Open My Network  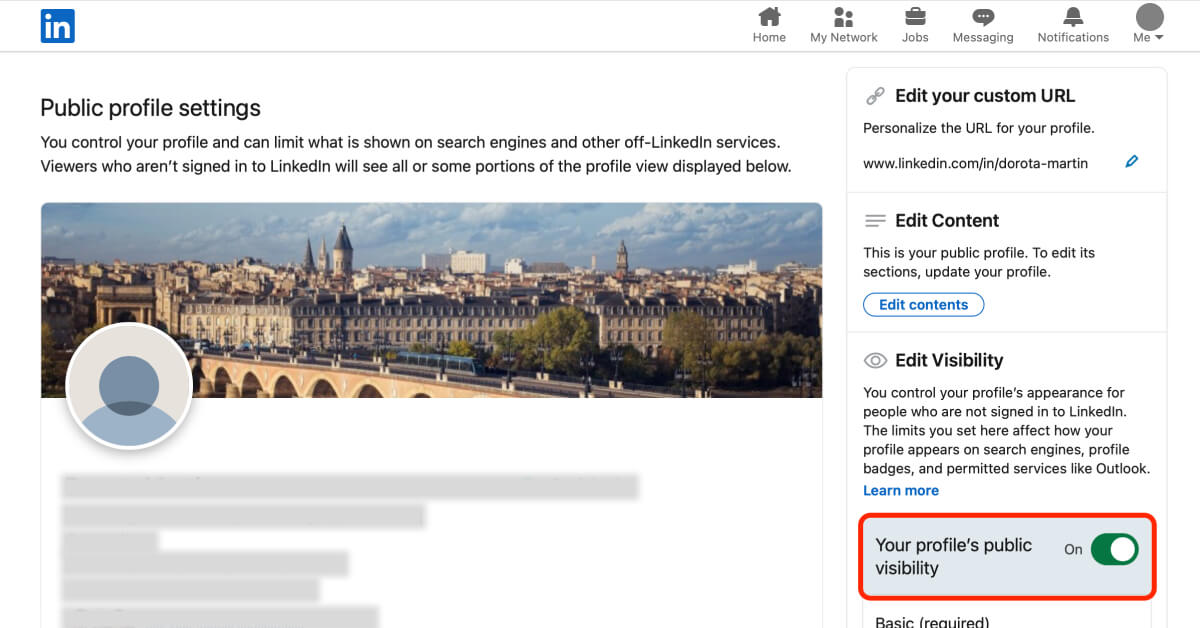point(843,25)
